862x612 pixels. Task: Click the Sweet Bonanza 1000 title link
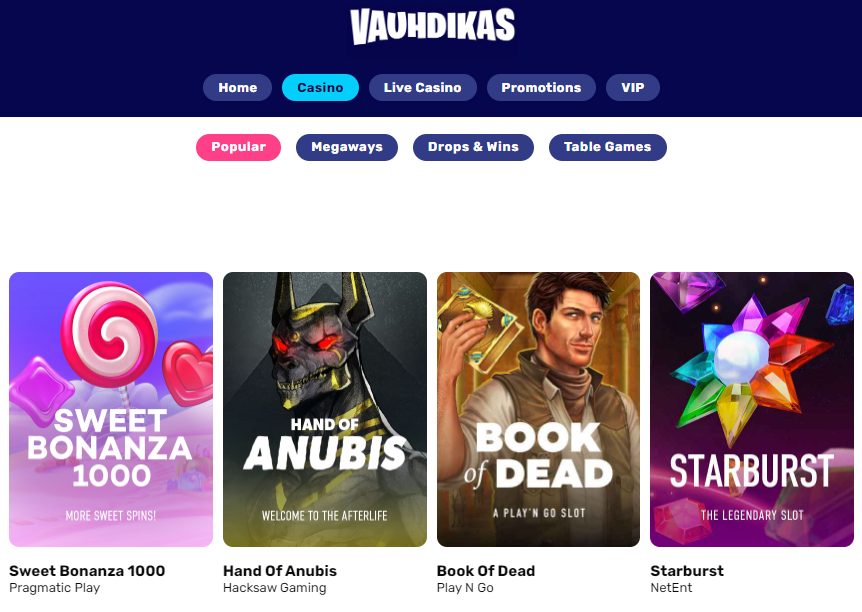[x=87, y=571]
